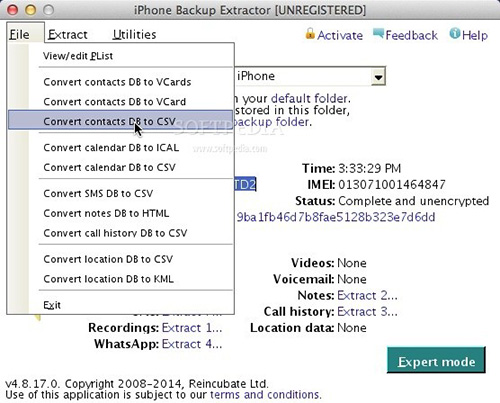500x403 pixels.
Task: Open the terms and conditions link
Action: pyautogui.click(x=265, y=395)
